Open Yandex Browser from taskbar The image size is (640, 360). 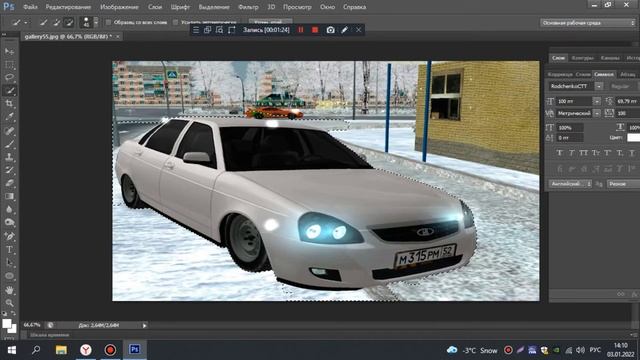click(86, 350)
